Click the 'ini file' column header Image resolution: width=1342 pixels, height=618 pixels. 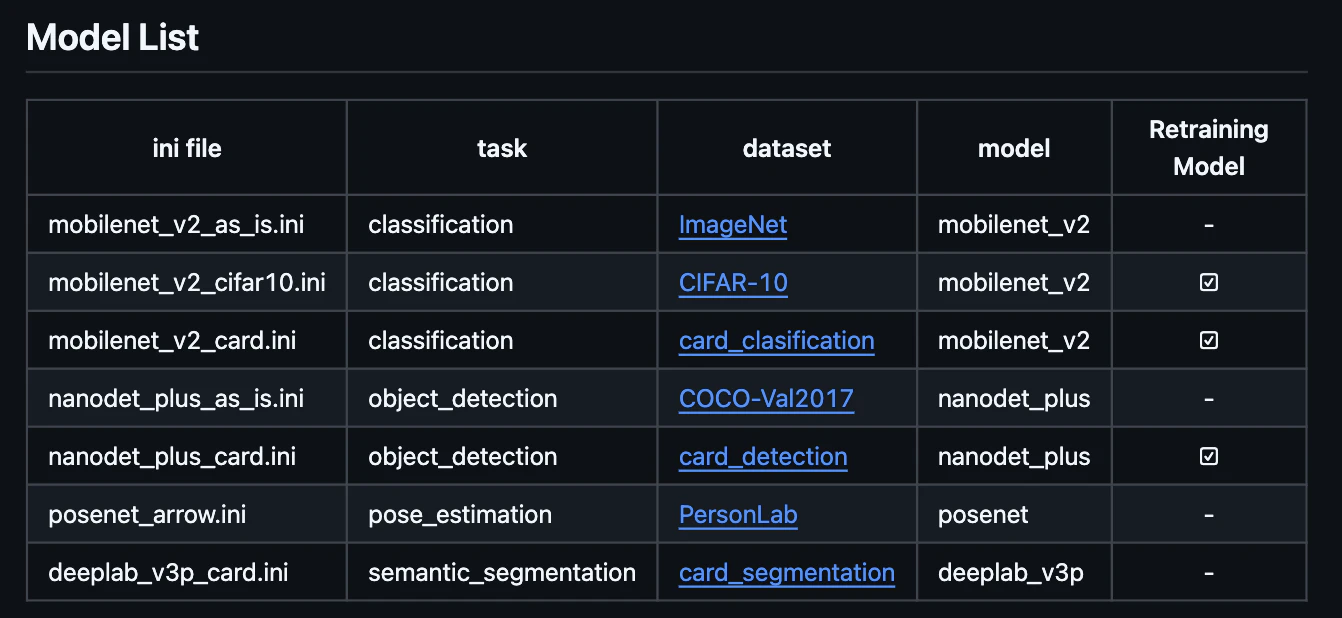[x=187, y=149]
